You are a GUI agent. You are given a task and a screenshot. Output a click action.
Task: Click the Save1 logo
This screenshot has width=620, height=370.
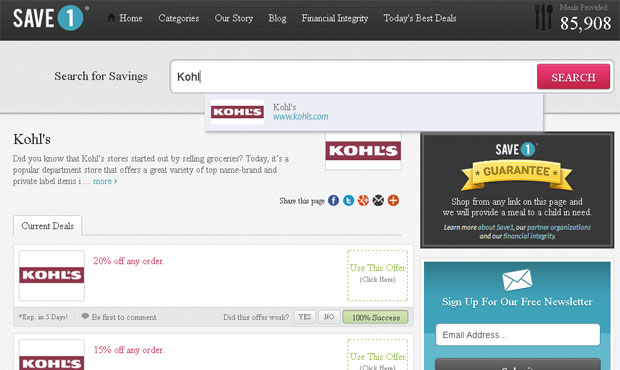pyautogui.click(x=50, y=18)
